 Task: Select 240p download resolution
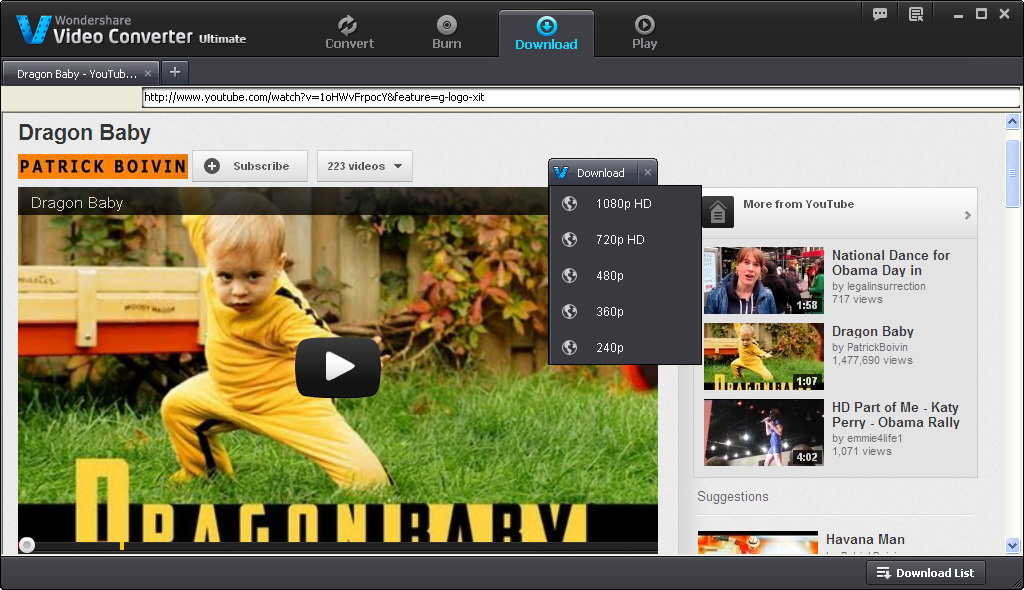click(x=610, y=348)
